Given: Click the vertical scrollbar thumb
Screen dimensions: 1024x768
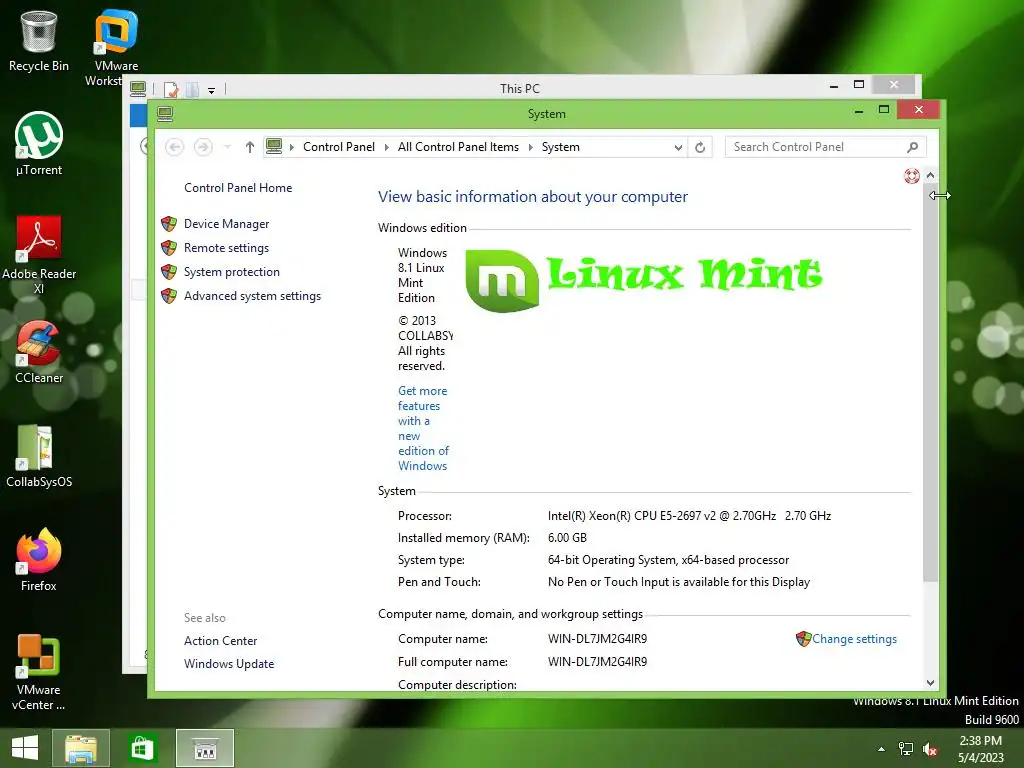Looking at the screenshot, I should pyautogui.click(x=931, y=383).
